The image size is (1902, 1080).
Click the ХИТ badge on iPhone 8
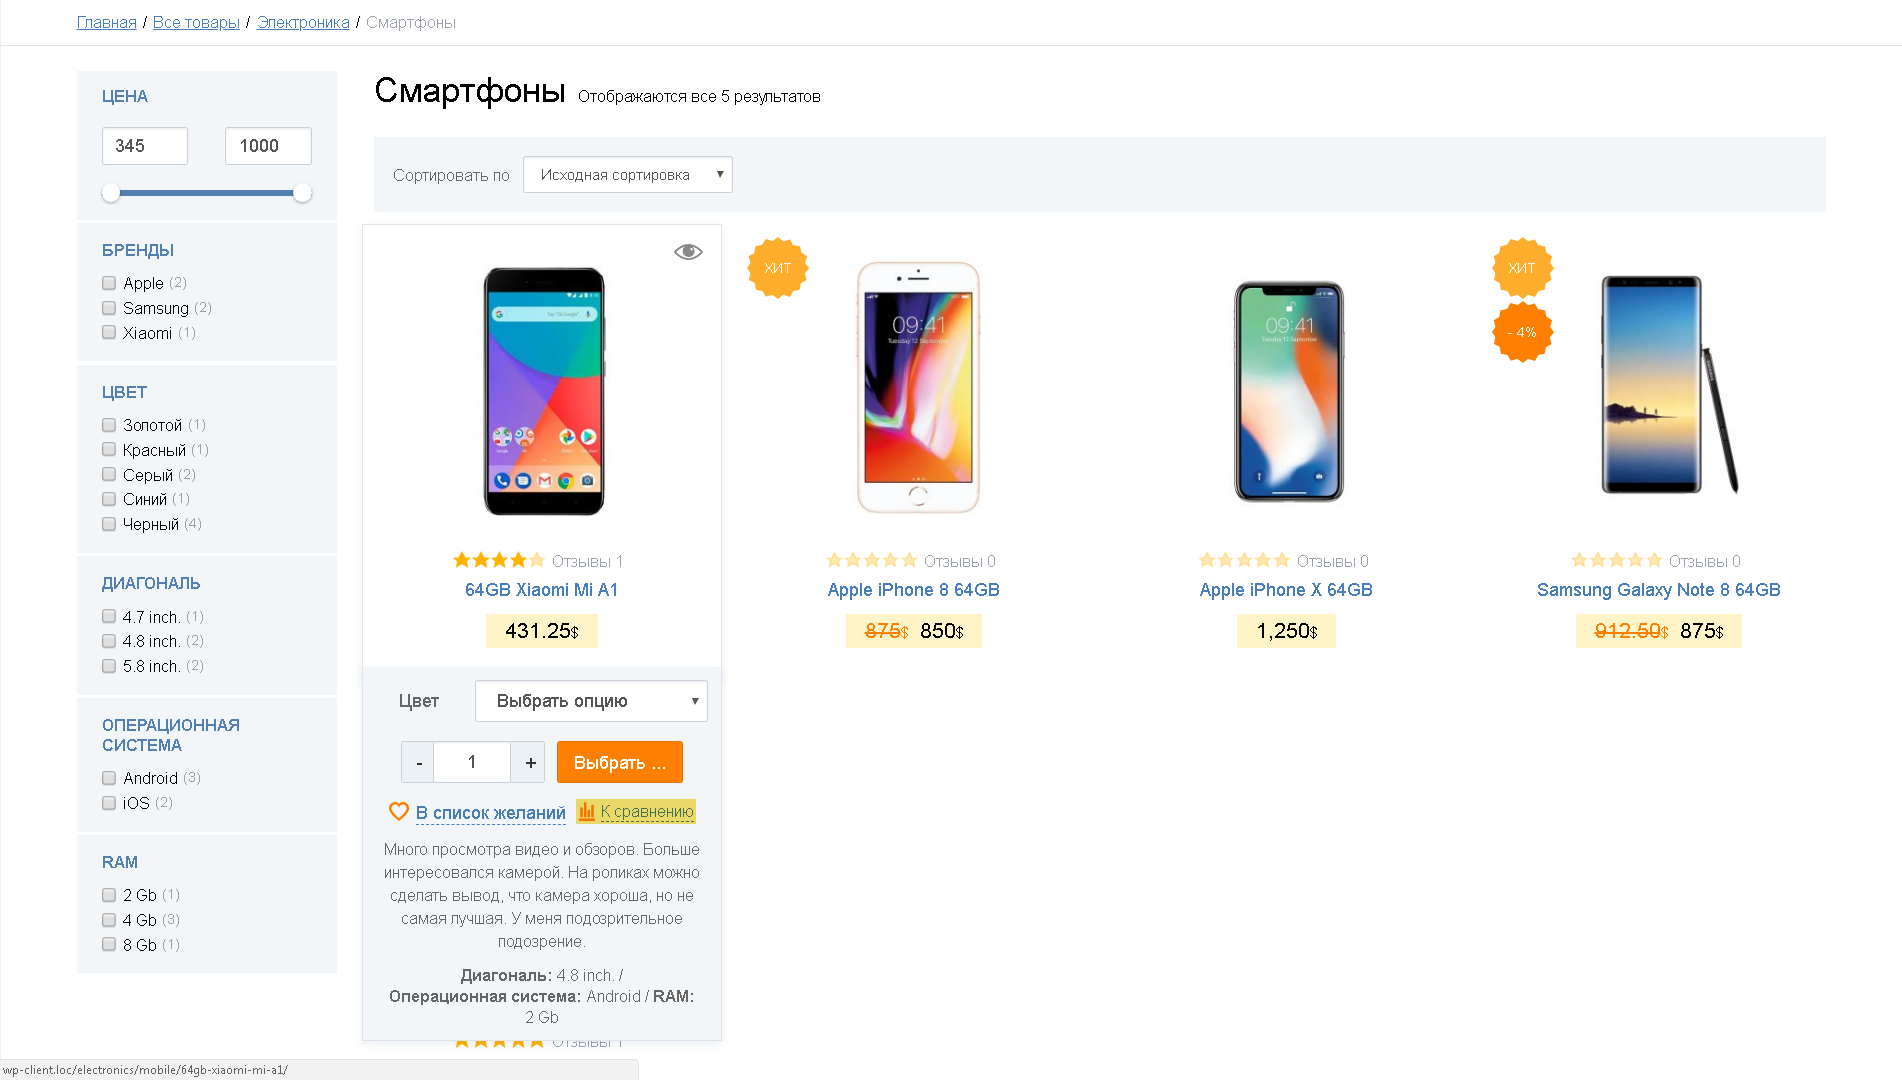tap(777, 268)
